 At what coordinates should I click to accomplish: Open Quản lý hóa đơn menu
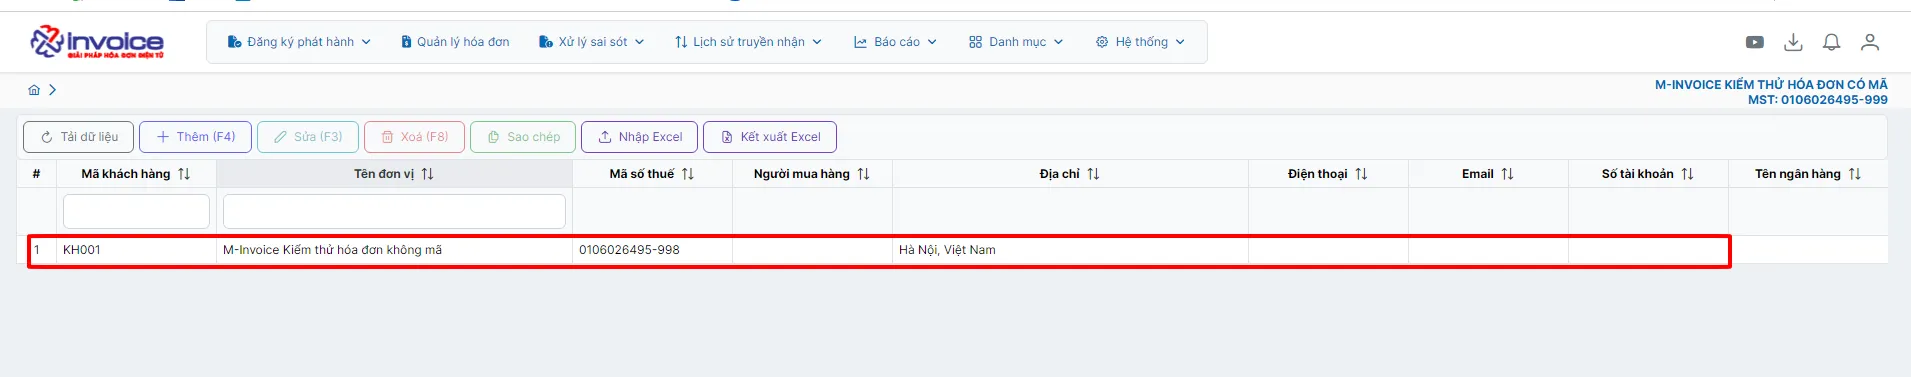(x=455, y=42)
